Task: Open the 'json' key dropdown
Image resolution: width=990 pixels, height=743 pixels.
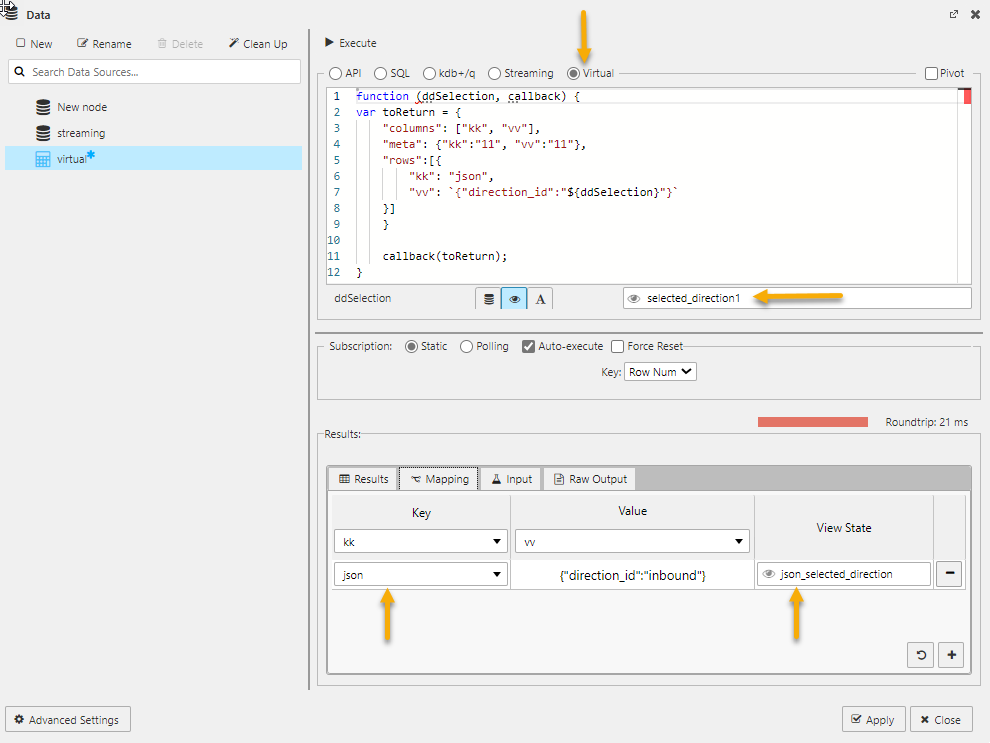Action: coord(420,574)
